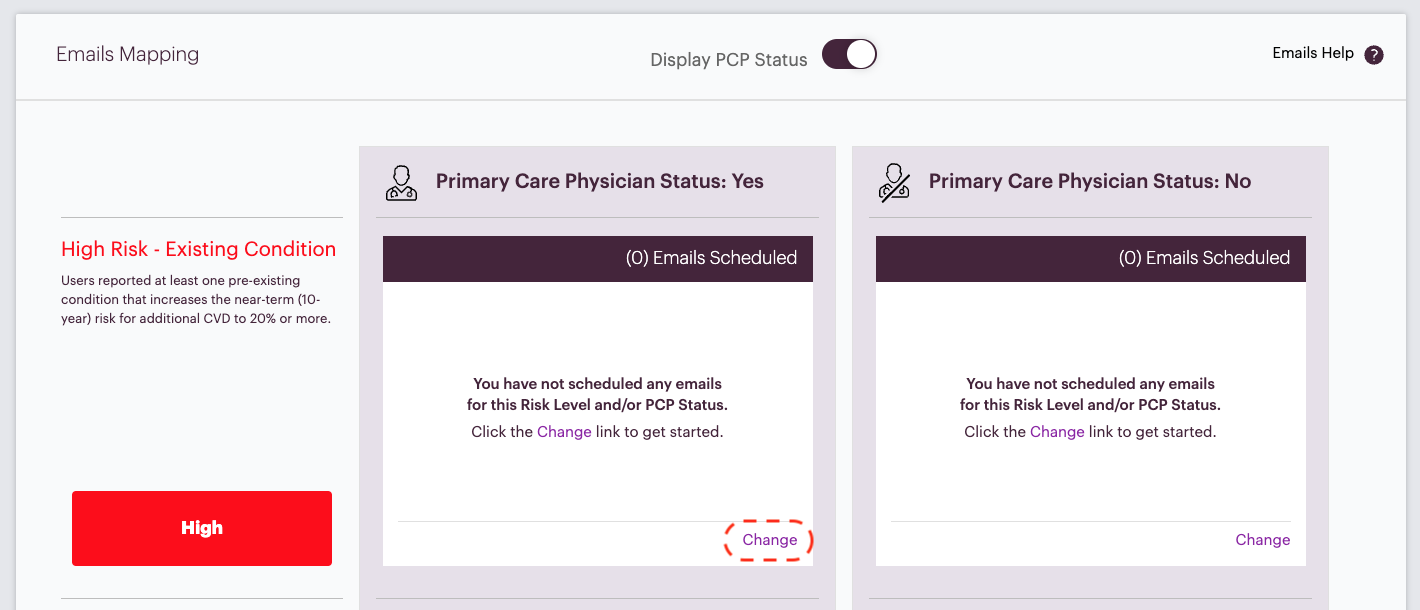Click the Emails Scheduled header under PCP Yes
Screen dimensions: 1420x610
point(598,258)
